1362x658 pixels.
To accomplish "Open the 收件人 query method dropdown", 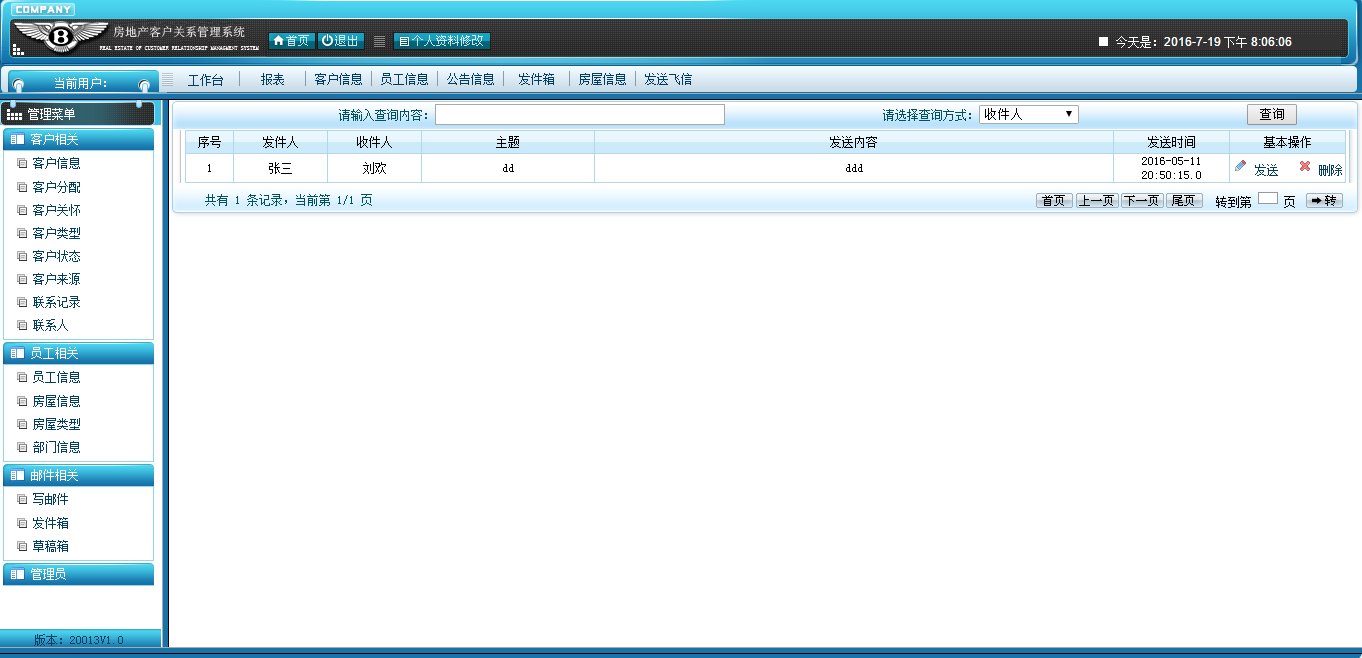I will pyautogui.click(x=1028, y=115).
